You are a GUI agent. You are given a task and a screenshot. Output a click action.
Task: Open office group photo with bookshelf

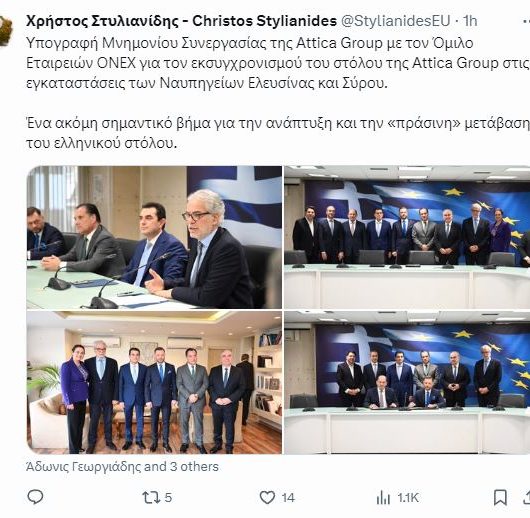[x=154, y=382]
